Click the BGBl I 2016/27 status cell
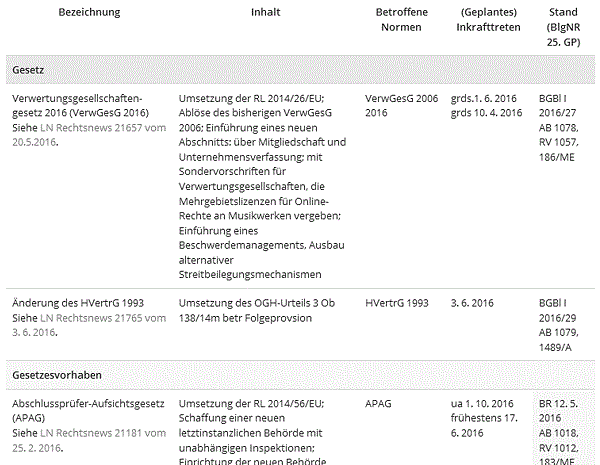The height and width of the screenshot is (465, 600). (x=559, y=127)
